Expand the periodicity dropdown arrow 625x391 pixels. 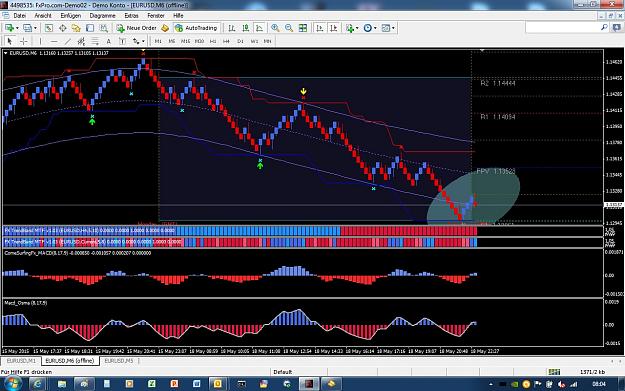(x=375, y=28)
